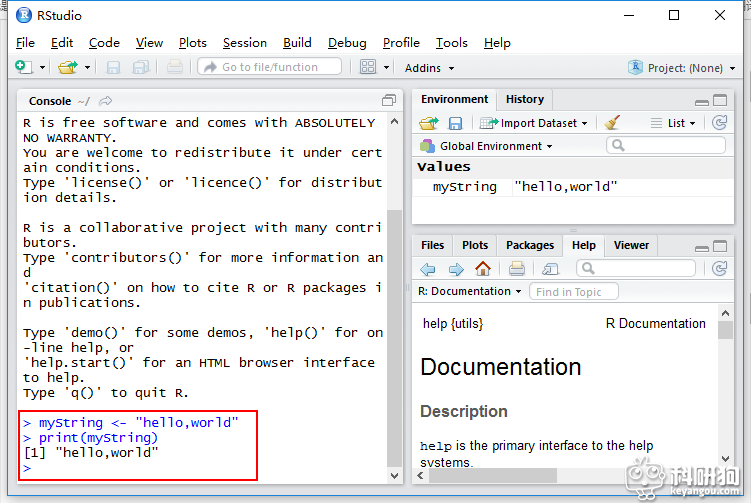Viewport: 751px width, 503px height.
Task: Open the Debug menu
Action: coord(347,43)
